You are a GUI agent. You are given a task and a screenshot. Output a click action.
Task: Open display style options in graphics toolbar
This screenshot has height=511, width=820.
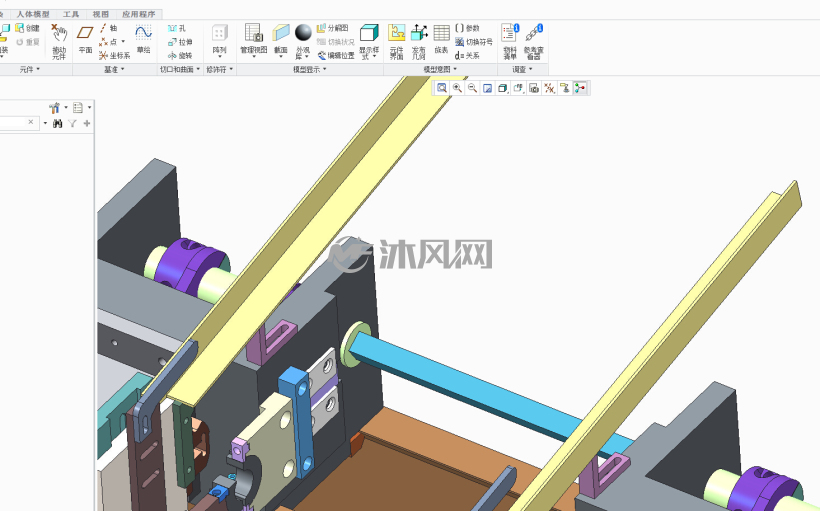pos(503,88)
